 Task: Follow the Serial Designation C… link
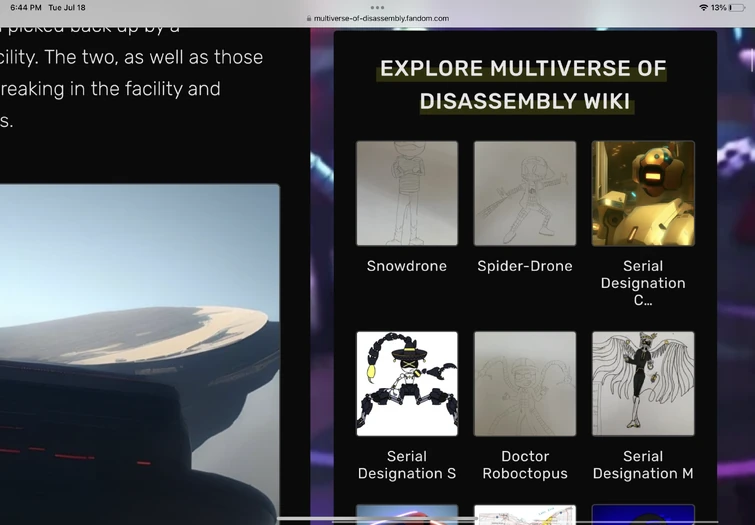[x=643, y=283]
